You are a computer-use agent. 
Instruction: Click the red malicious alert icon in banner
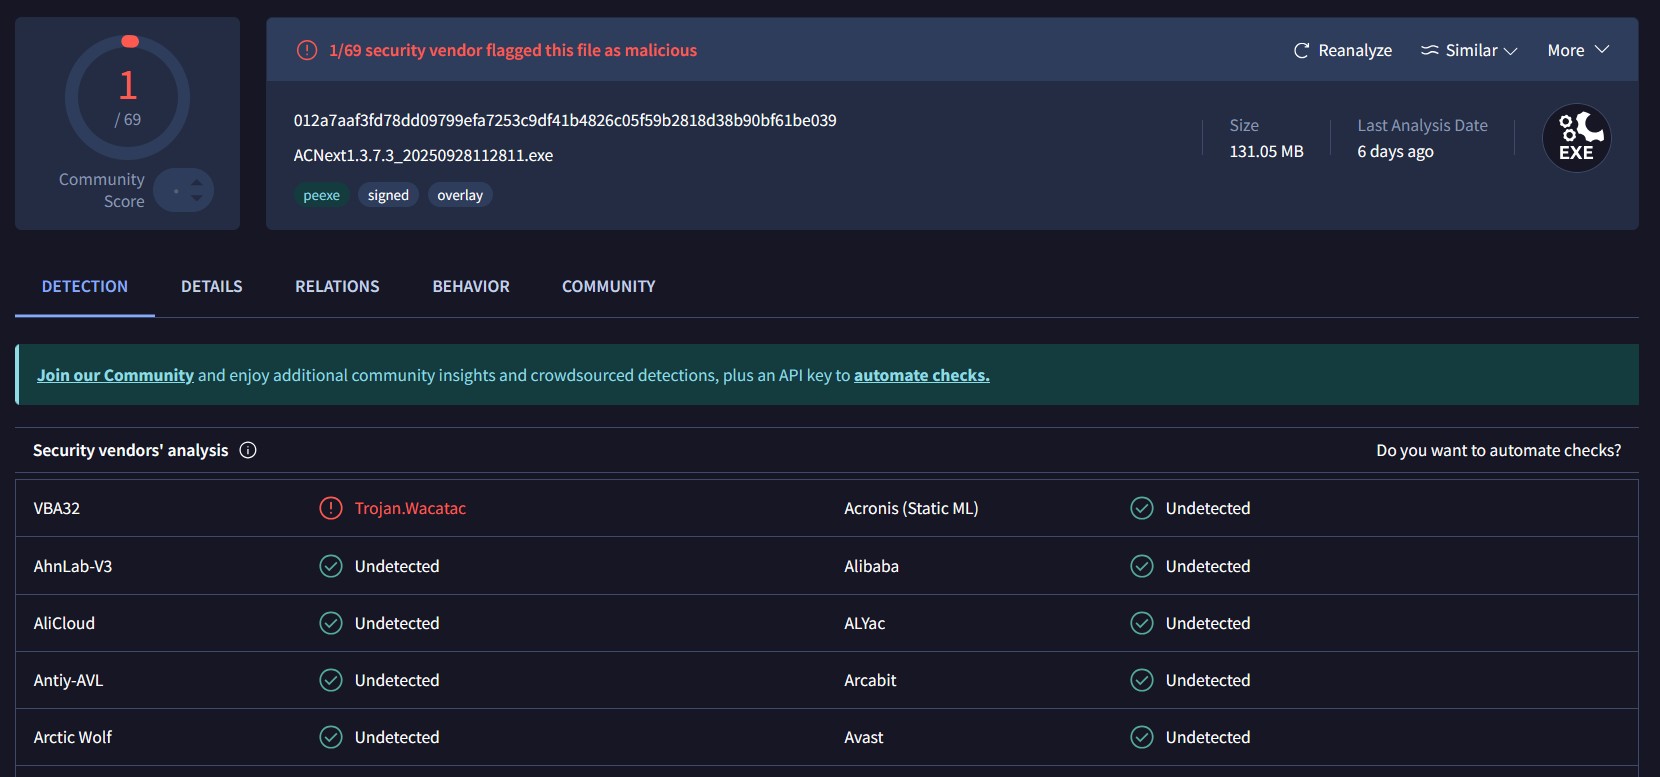point(307,50)
